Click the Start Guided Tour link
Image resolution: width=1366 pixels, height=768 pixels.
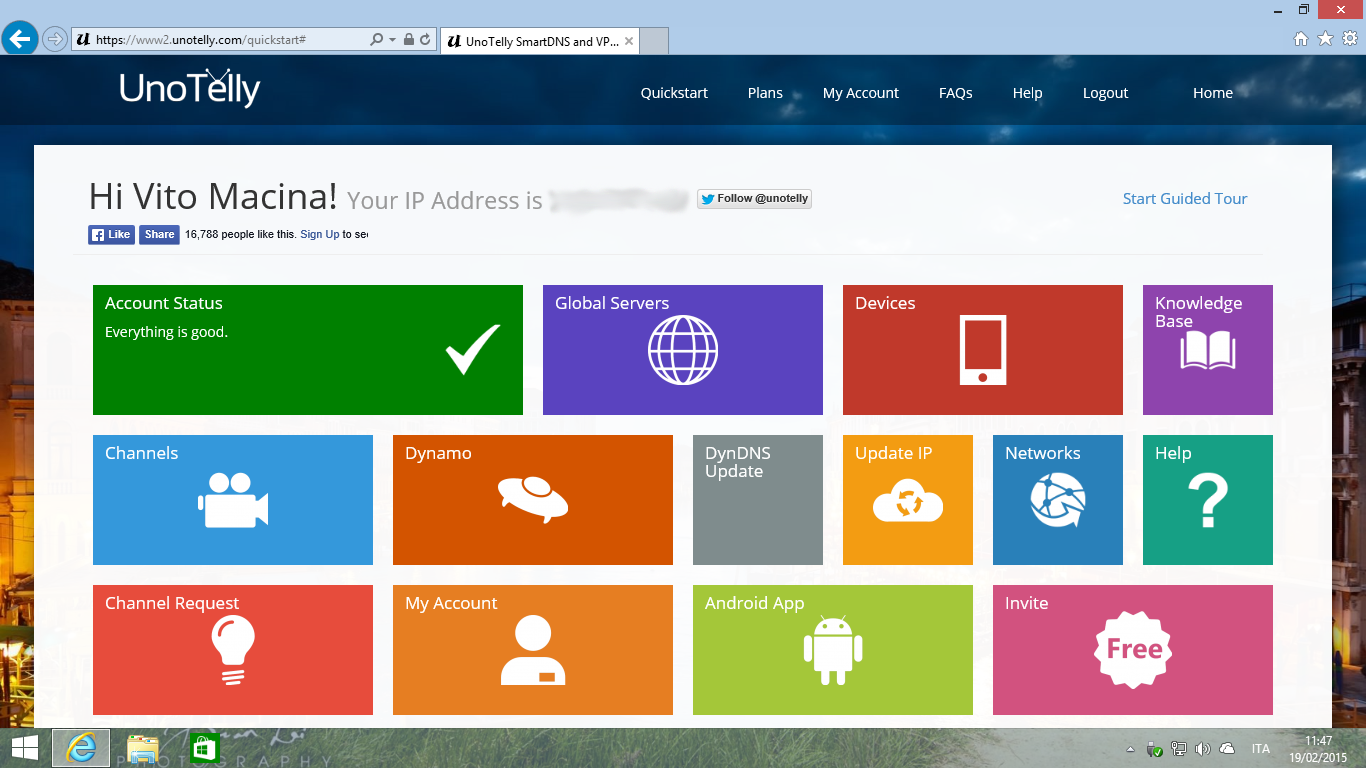click(1185, 198)
